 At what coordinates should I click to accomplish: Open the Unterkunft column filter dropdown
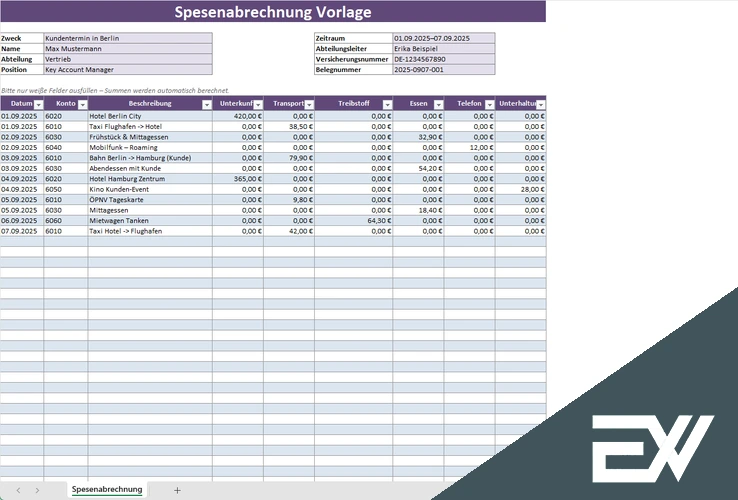258,105
